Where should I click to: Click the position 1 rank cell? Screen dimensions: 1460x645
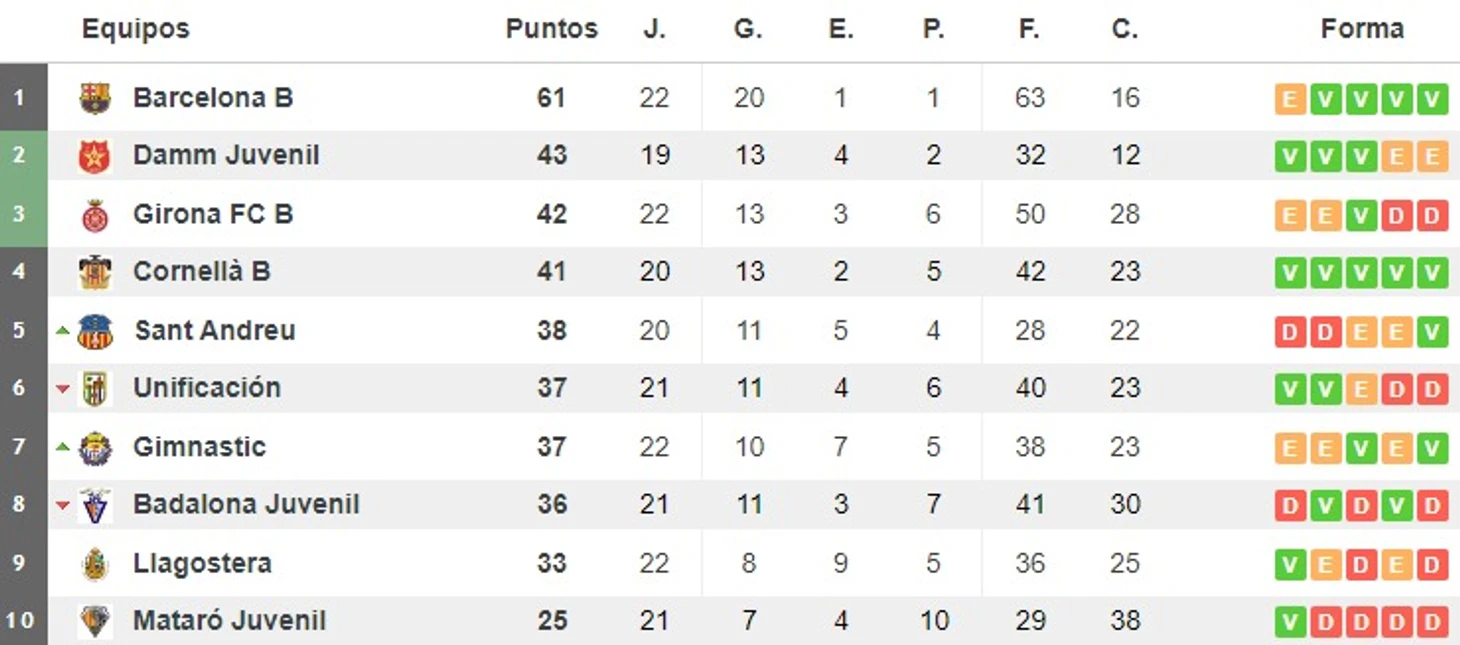click(23, 97)
